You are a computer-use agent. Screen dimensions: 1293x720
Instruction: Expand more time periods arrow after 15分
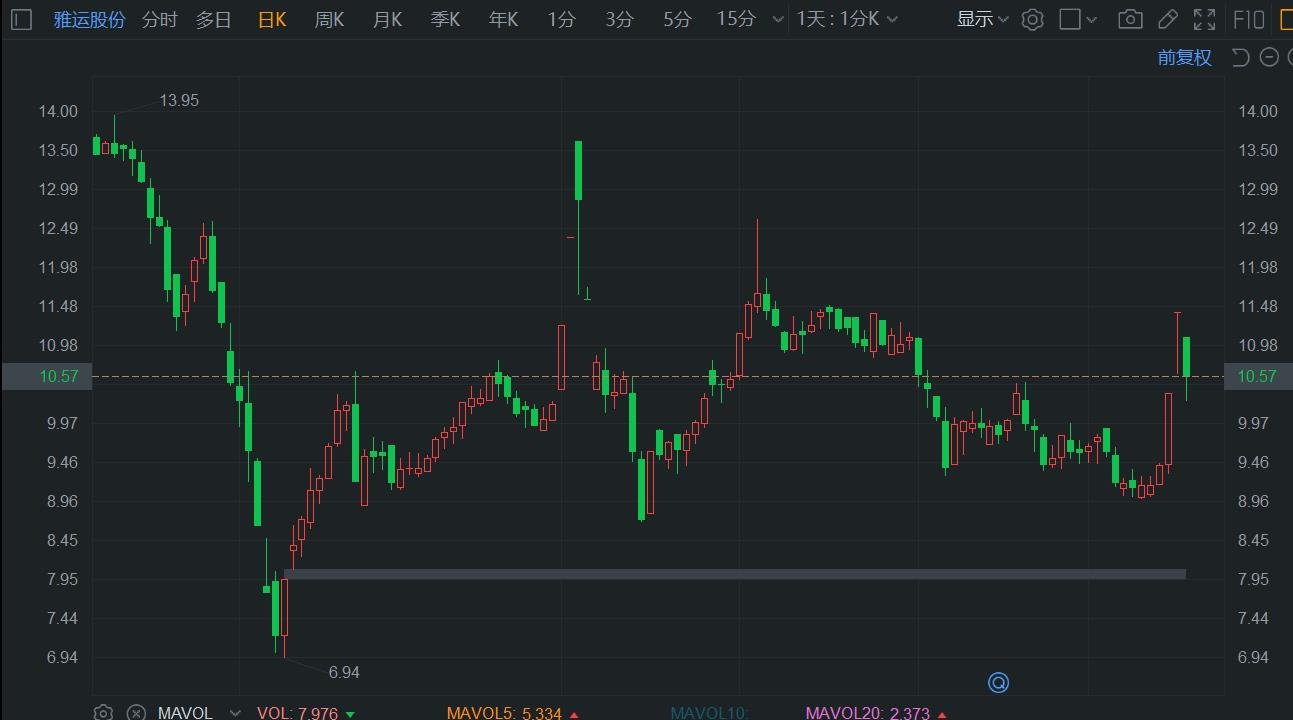(x=777, y=19)
